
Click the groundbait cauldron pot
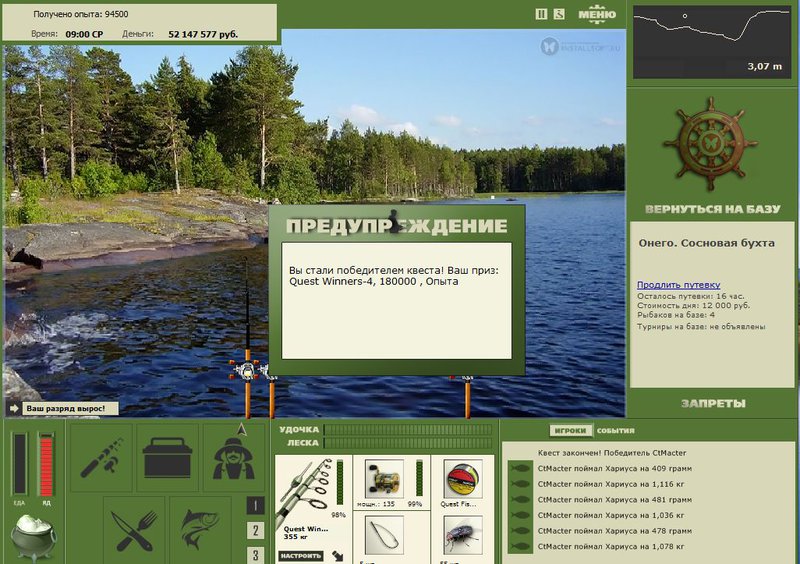point(33,536)
